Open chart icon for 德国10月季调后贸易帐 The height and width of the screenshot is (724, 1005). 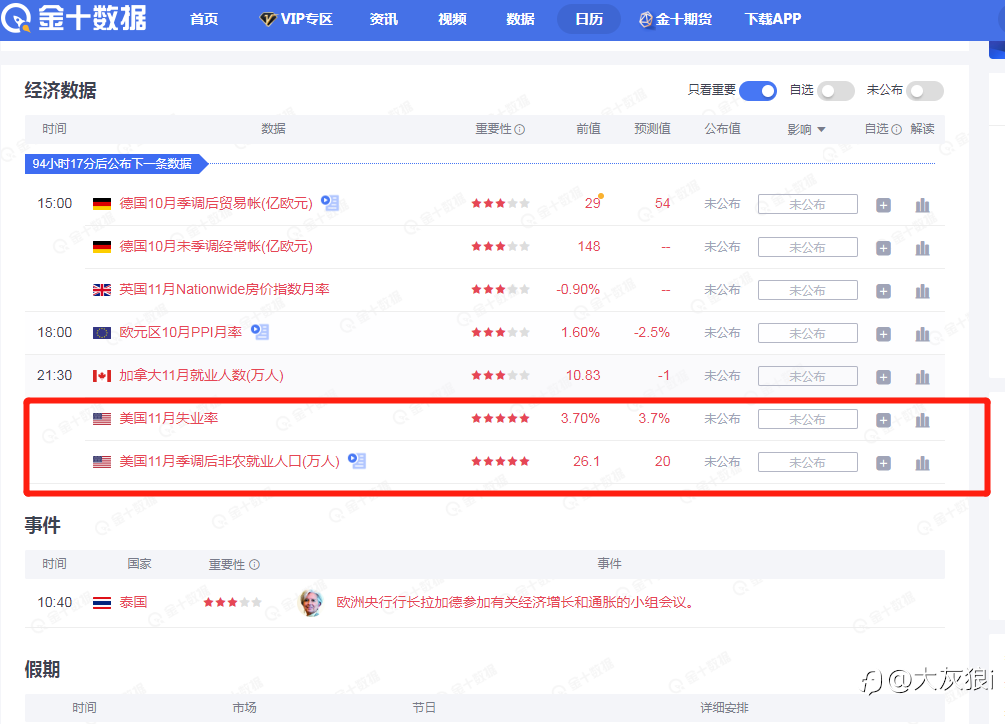[x=922, y=205]
